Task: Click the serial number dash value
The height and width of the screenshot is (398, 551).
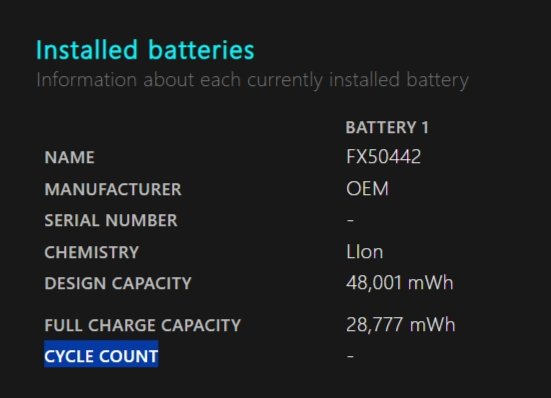Action: [350, 220]
